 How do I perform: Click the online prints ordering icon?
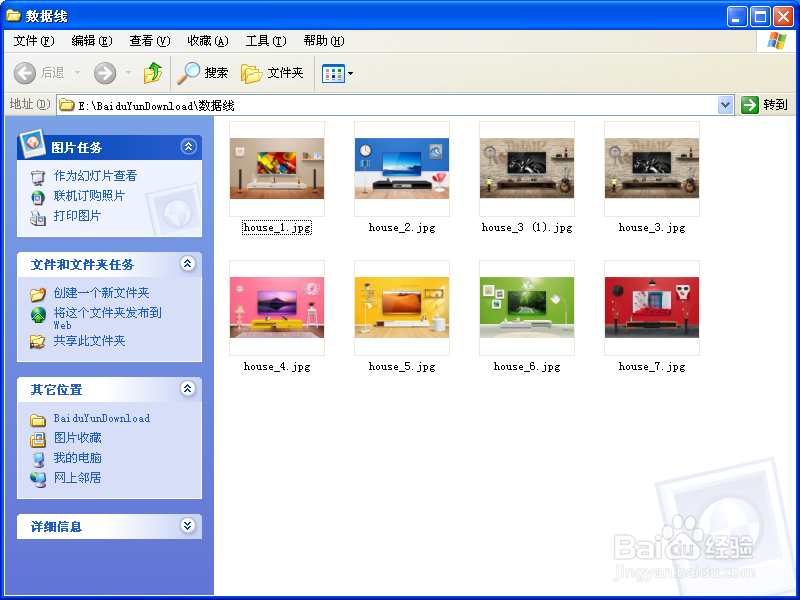pos(38,197)
